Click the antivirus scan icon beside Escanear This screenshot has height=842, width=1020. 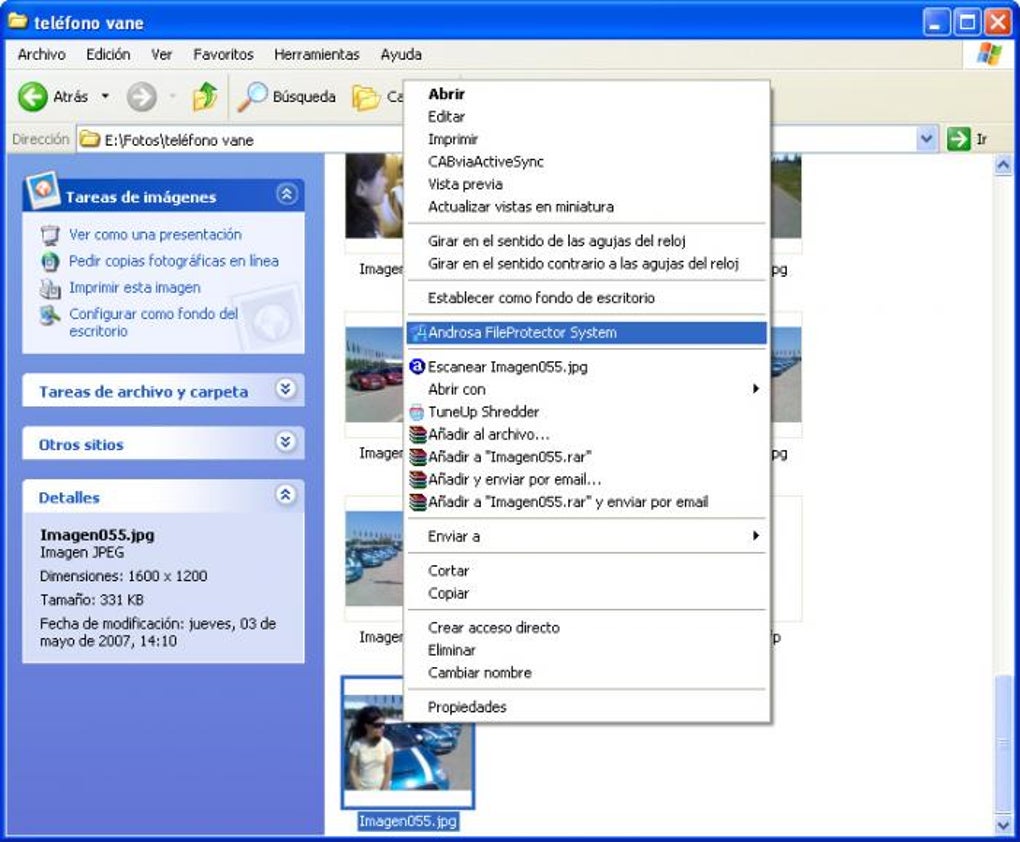pyautogui.click(x=417, y=367)
